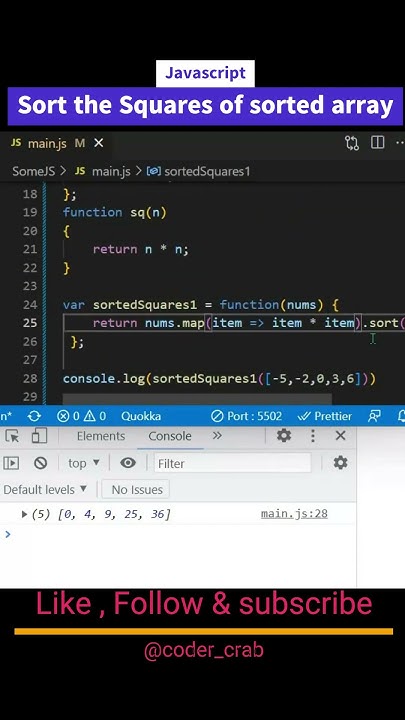Open DevTools three-dot menu
The image size is (405, 720).
pos(313,435)
